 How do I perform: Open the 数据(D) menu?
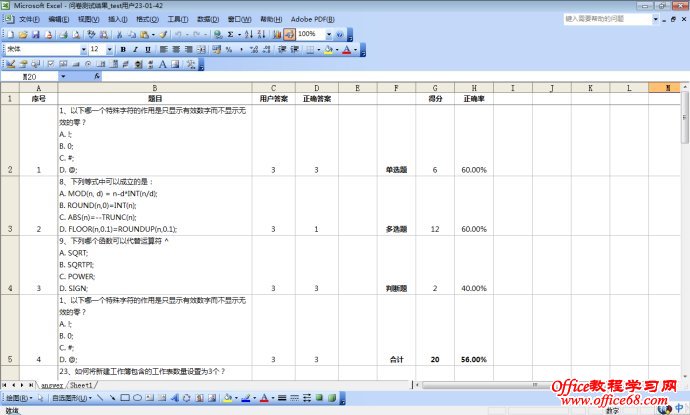click(207, 19)
